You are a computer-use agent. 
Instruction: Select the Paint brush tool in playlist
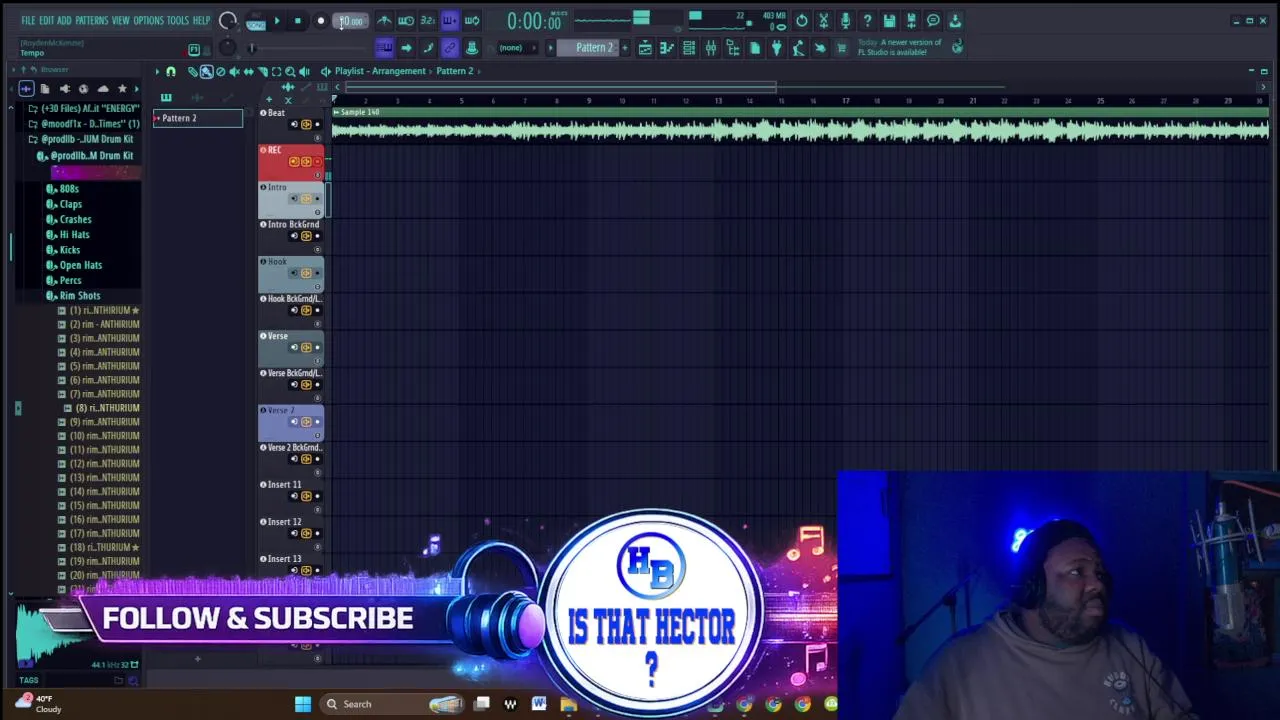pyautogui.click(x=206, y=72)
